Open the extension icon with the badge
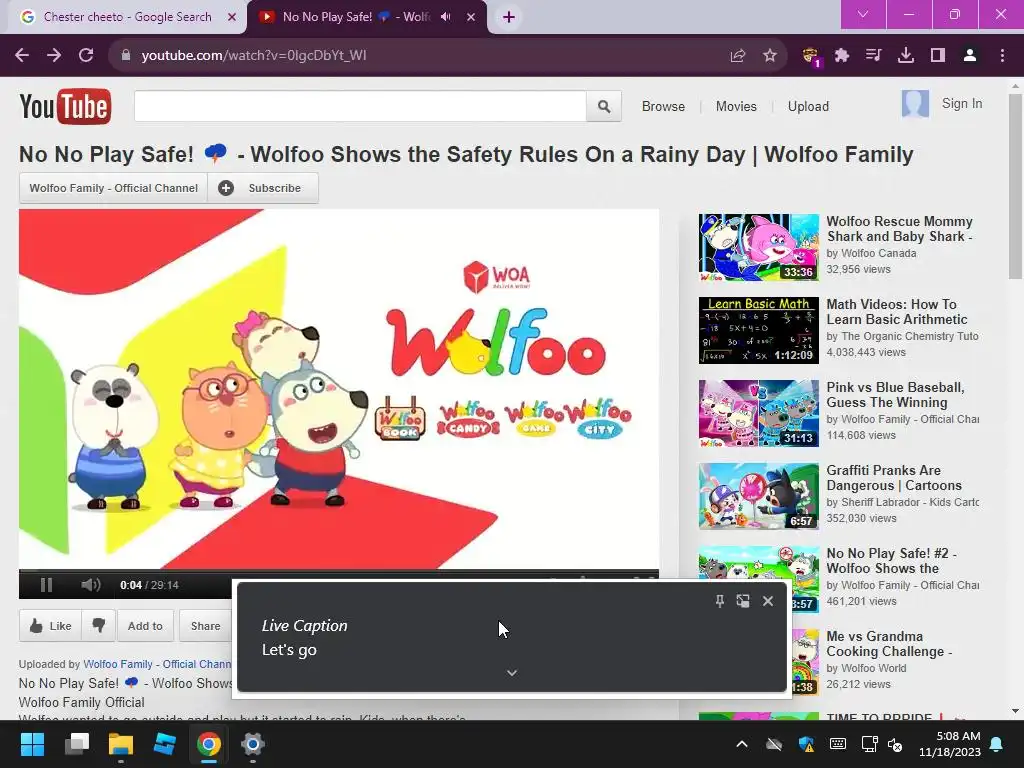 point(810,56)
